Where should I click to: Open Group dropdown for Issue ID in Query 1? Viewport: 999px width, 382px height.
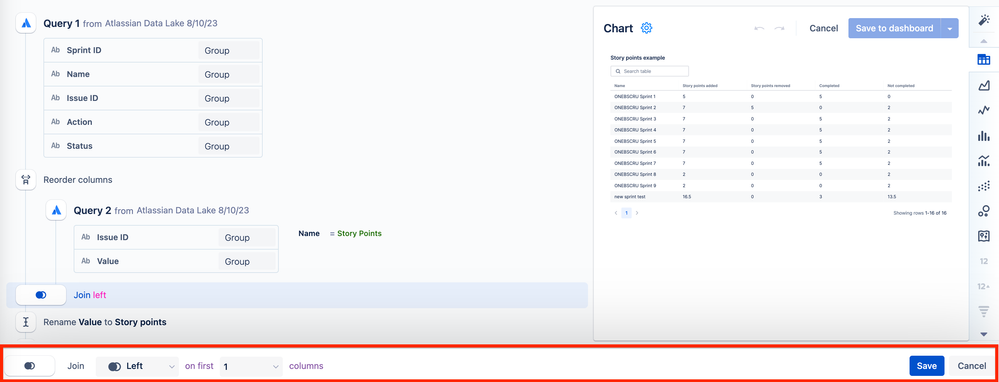coord(228,99)
